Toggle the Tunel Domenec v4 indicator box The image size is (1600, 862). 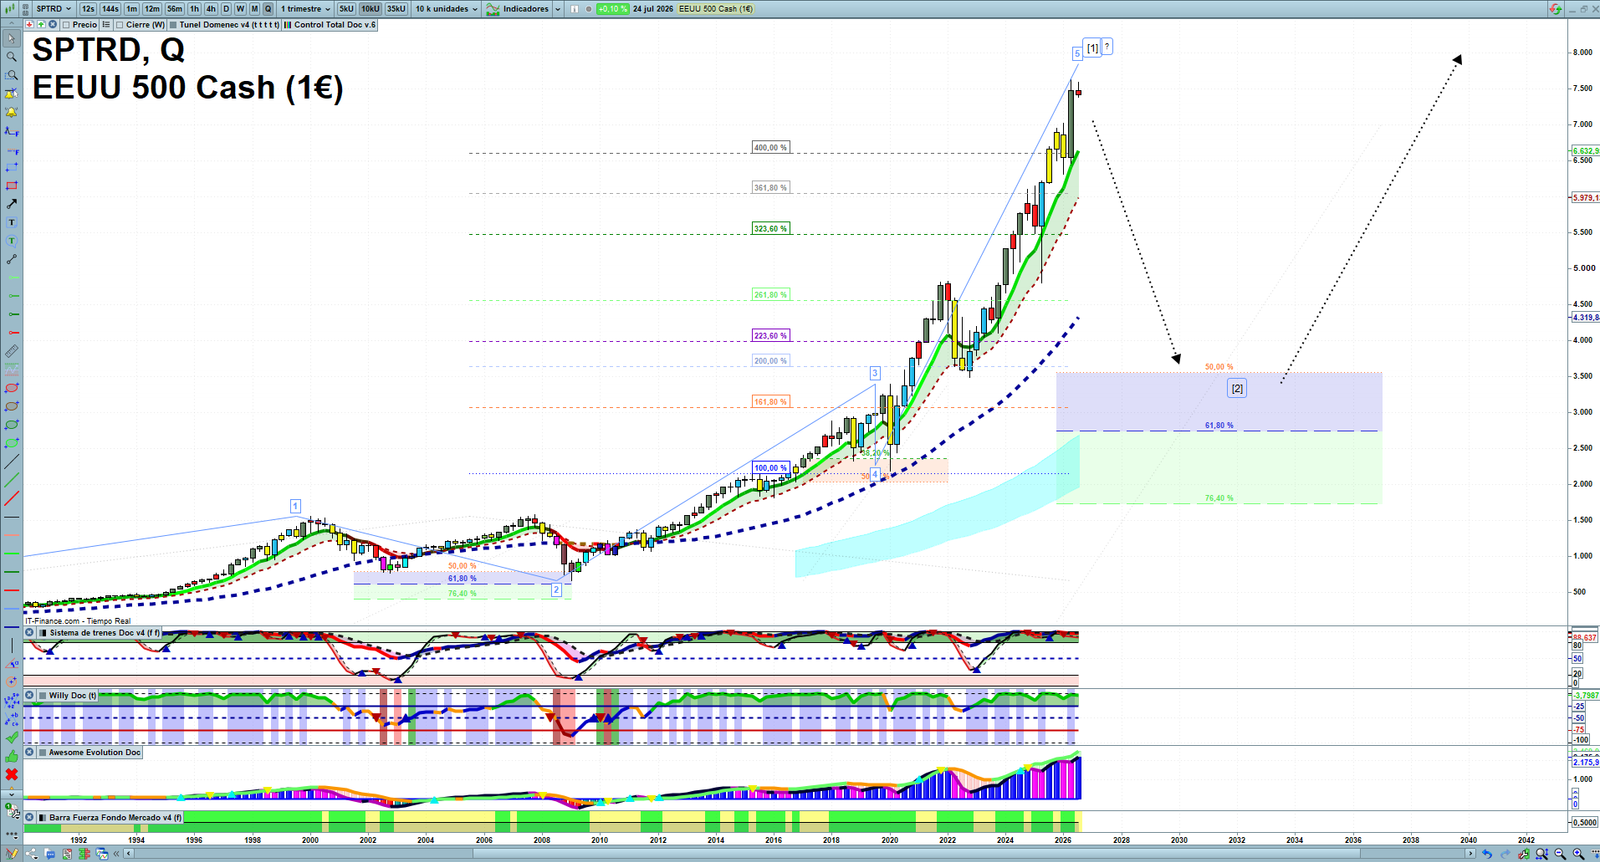[173, 25]
